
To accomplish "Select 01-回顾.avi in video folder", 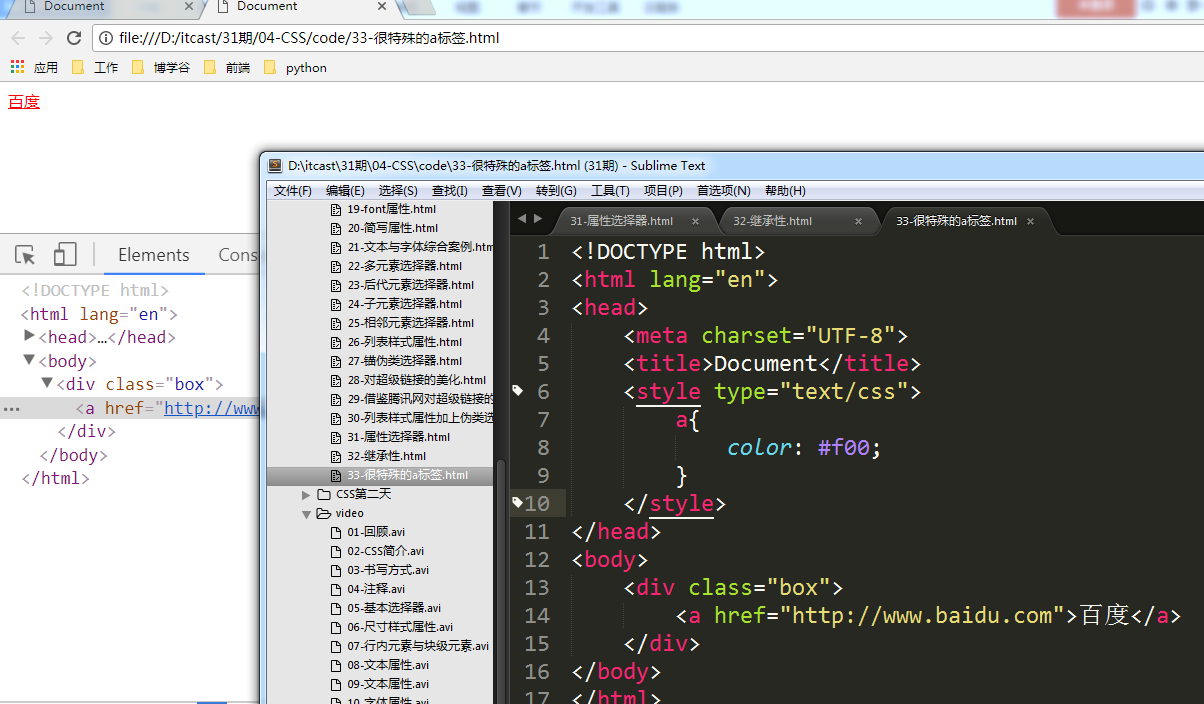I will click(x=375, y=532).
